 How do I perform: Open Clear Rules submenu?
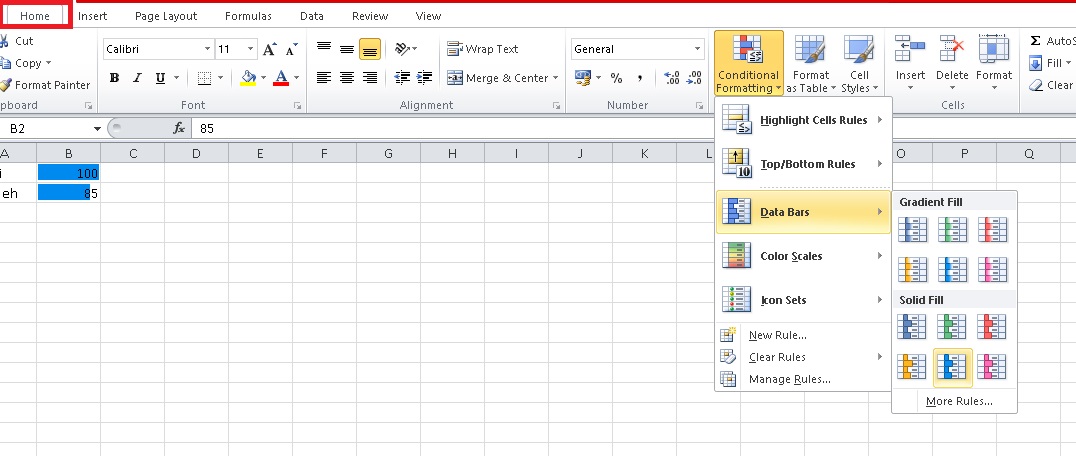(x=803, y=357)
